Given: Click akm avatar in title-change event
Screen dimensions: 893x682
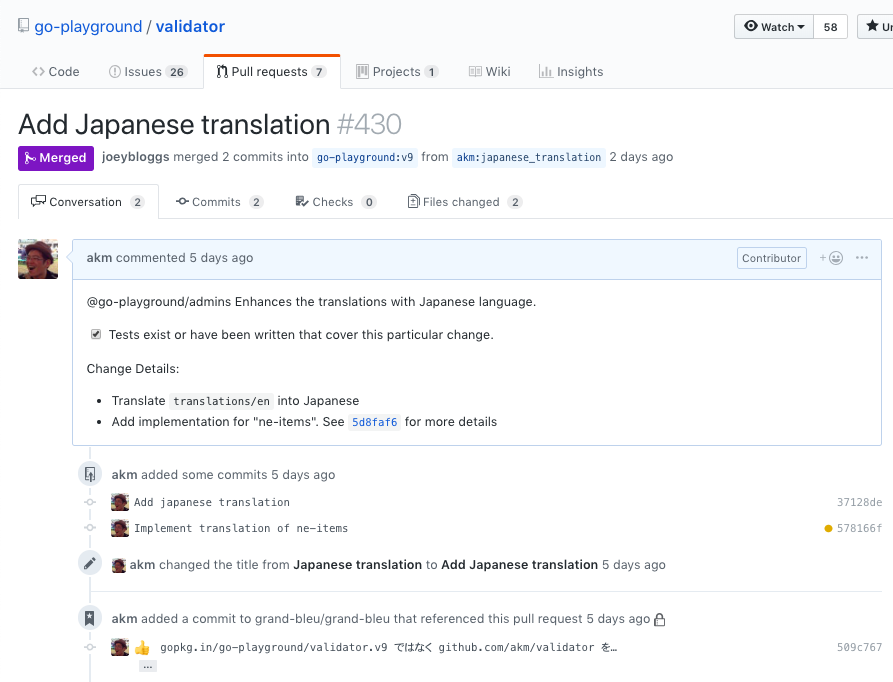Looking at the screenshot, I should (x=118, y=565).
